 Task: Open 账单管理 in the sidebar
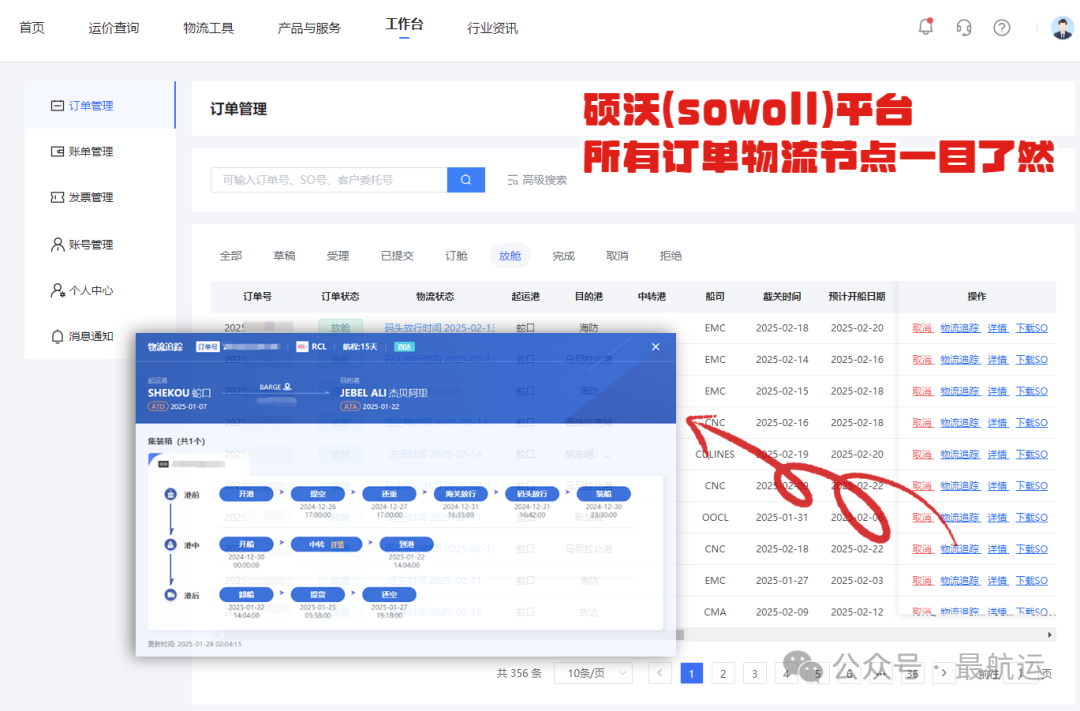click(82, 152)
